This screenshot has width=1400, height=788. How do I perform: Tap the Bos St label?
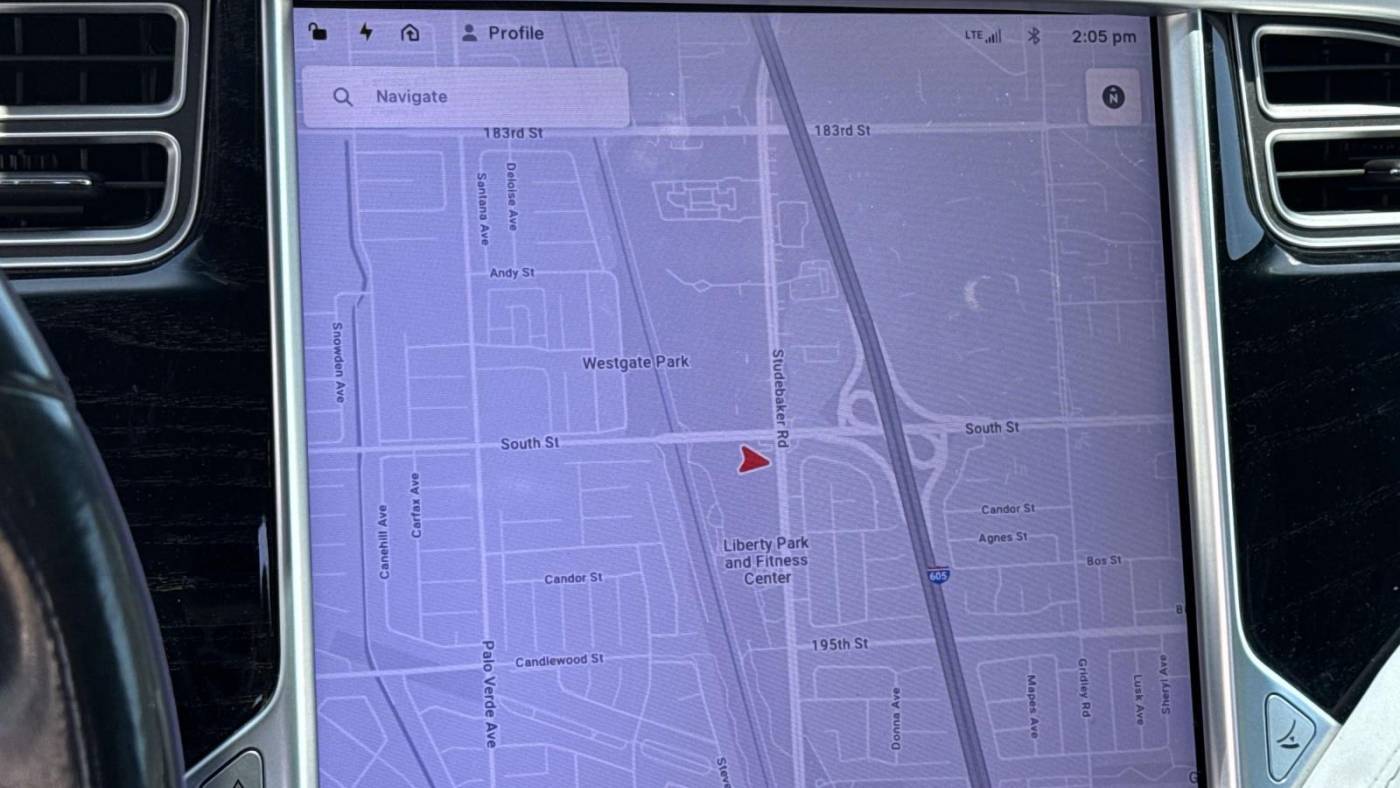coord(1104,561)
